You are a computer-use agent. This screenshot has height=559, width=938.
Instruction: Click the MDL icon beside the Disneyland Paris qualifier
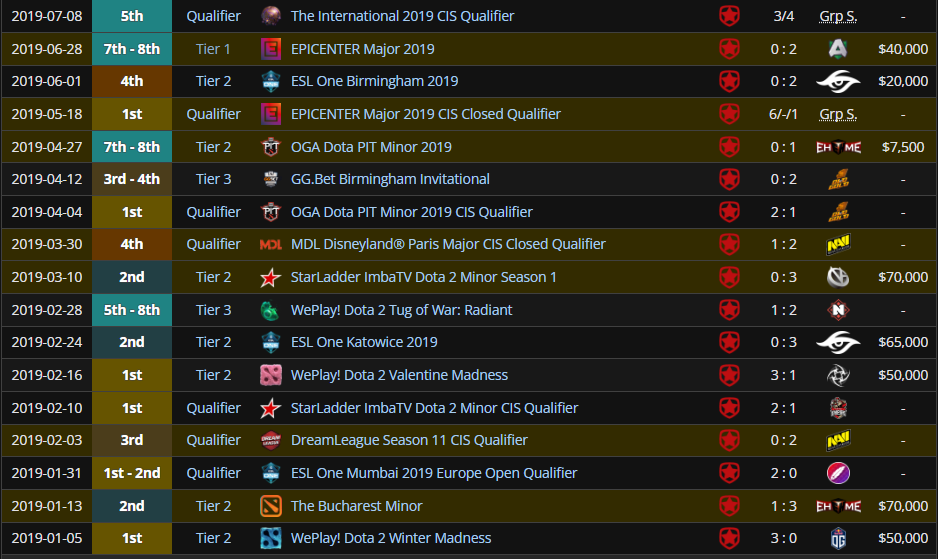pyautogui.click(x=271, y=244)
